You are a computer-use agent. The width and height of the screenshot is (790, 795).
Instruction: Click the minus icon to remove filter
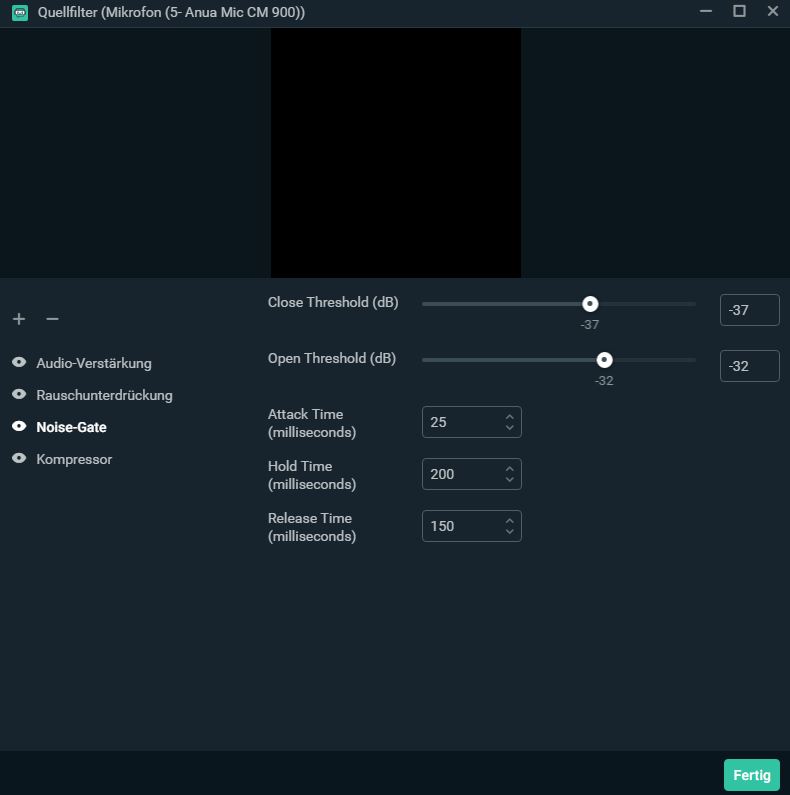click(x=53, y=319)
